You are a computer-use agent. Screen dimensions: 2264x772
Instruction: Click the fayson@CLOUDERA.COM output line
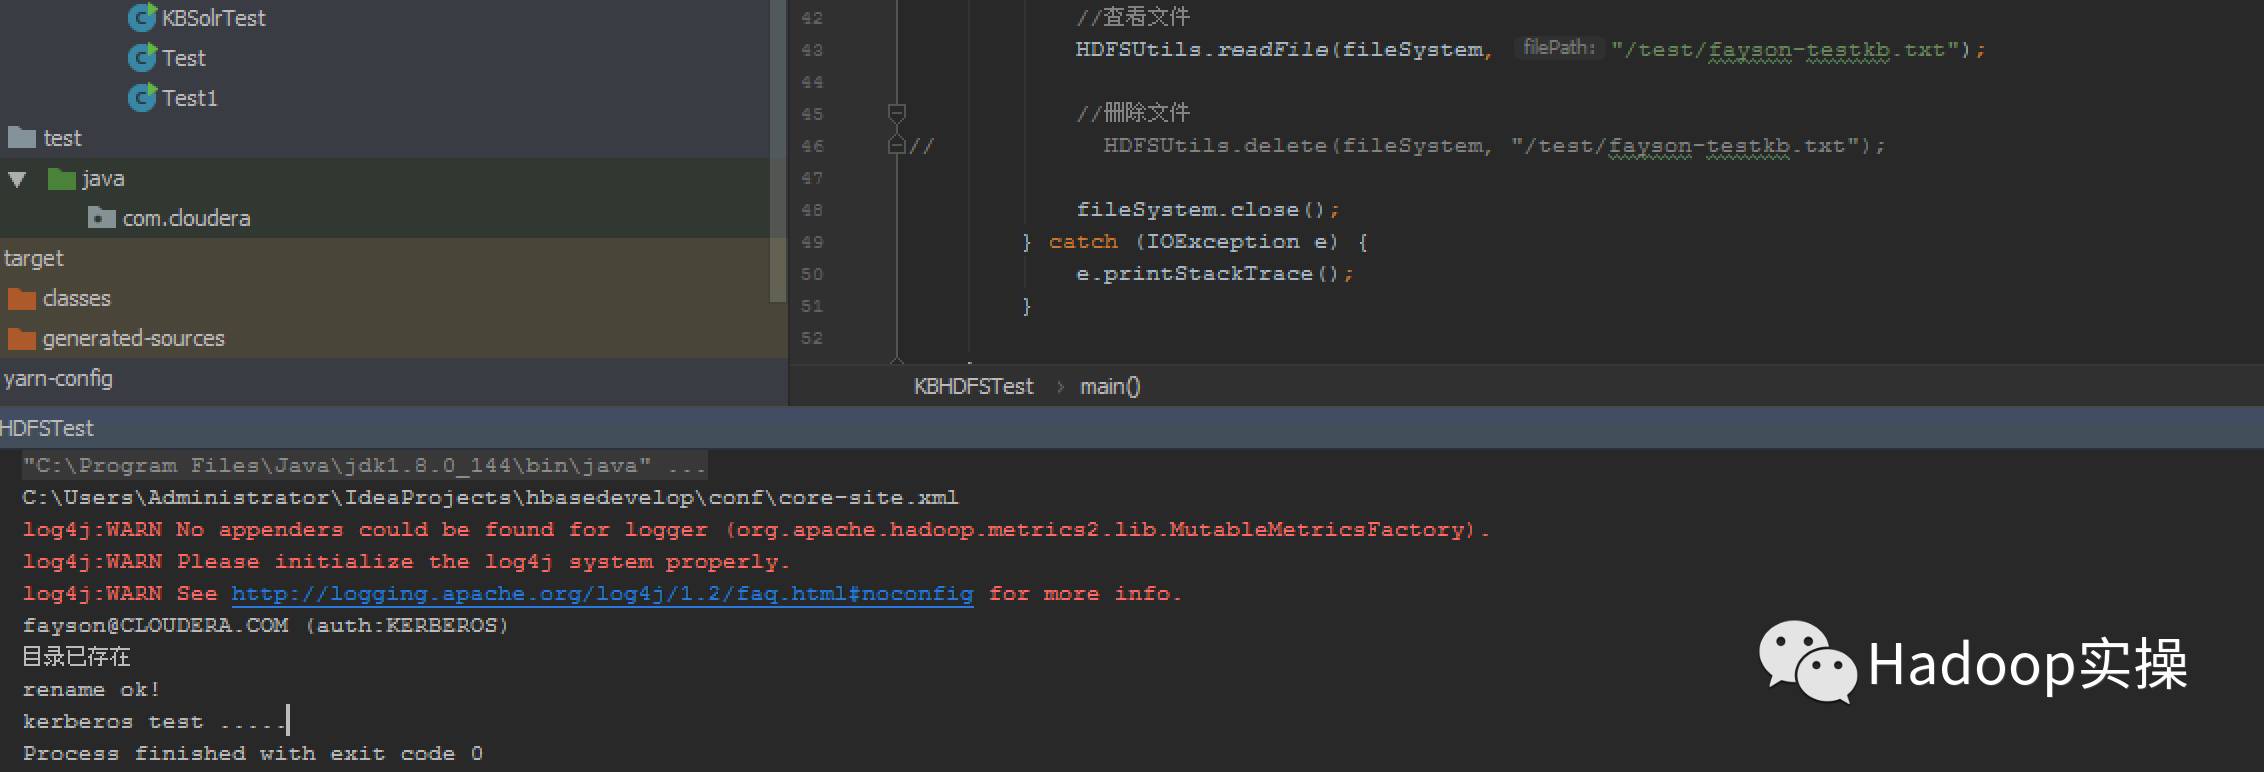coord(265,625)
